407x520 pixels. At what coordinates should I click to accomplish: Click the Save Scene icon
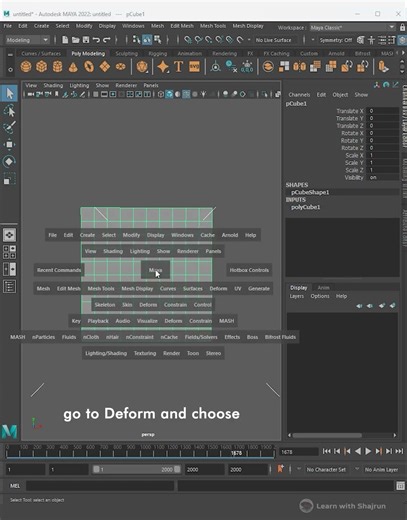point(86,40)
